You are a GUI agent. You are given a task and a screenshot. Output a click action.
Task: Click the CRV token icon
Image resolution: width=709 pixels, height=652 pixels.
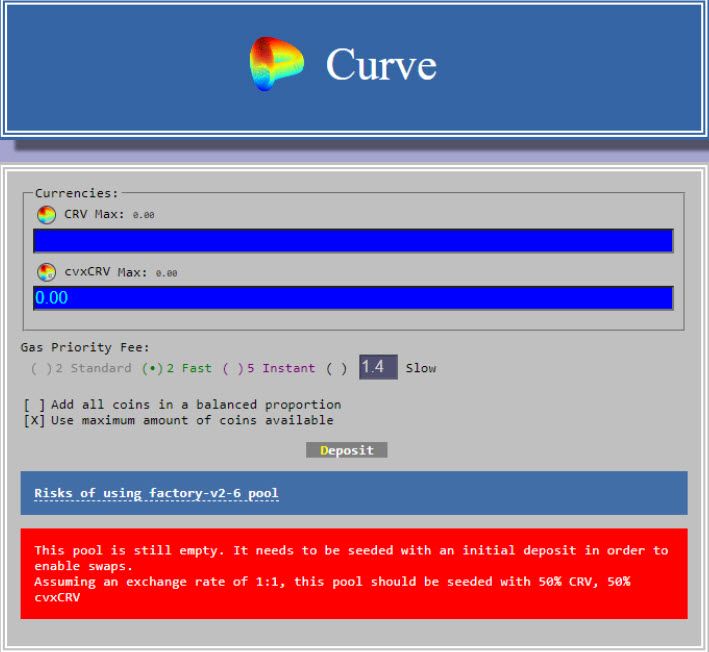pyautogui.click(x=46, y=215)
